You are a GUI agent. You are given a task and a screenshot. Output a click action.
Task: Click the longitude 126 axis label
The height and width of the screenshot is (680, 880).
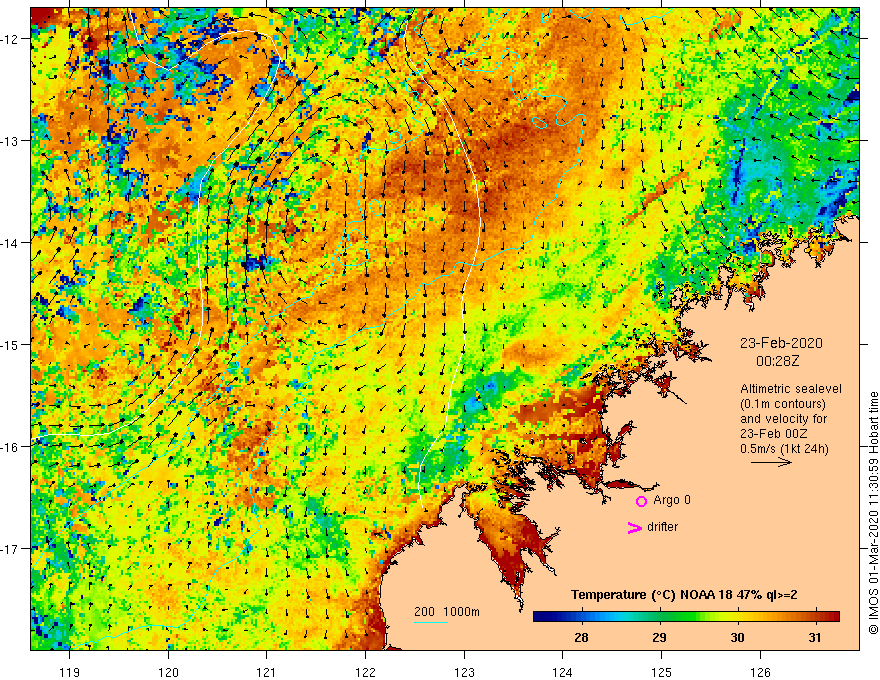pyautogui.click(x=760, y=672)
